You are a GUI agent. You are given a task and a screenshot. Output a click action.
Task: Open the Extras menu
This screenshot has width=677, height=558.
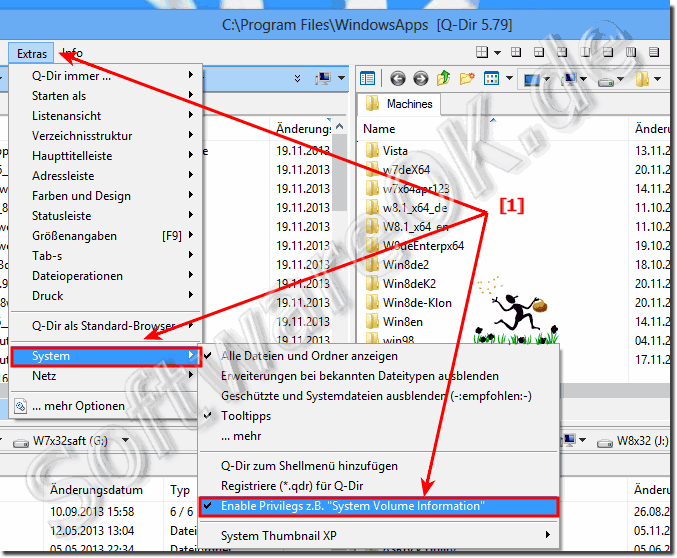(x=32, y=54)
